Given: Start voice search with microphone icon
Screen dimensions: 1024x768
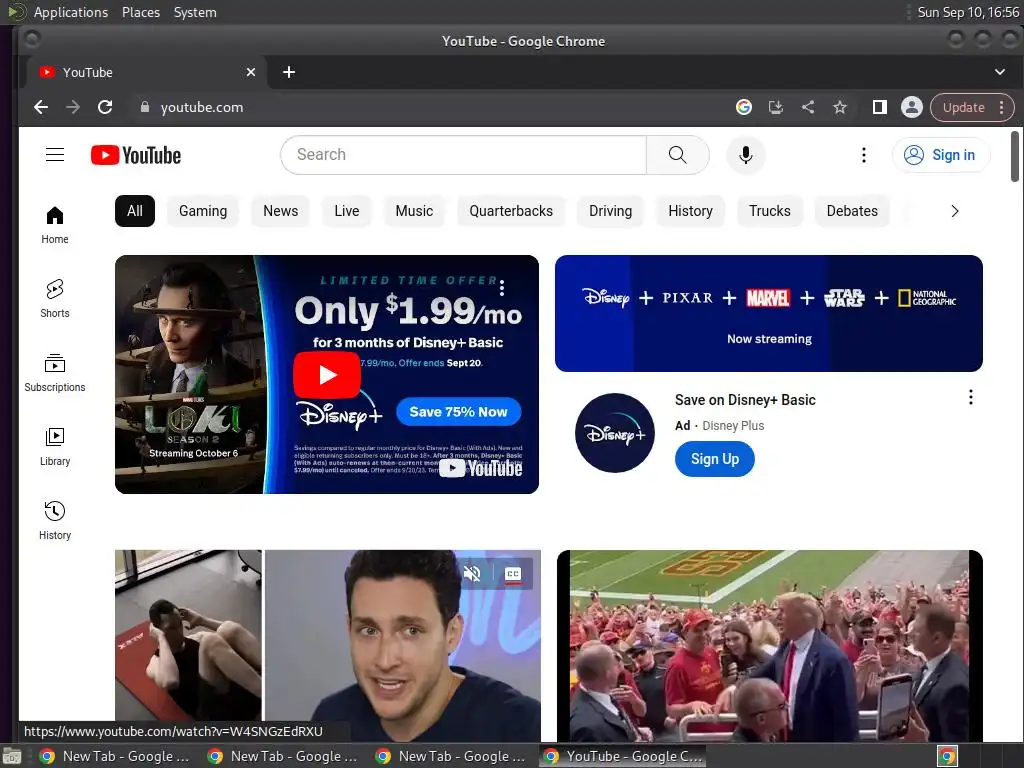Looking at the screenshot, I should tap(745, 155).
